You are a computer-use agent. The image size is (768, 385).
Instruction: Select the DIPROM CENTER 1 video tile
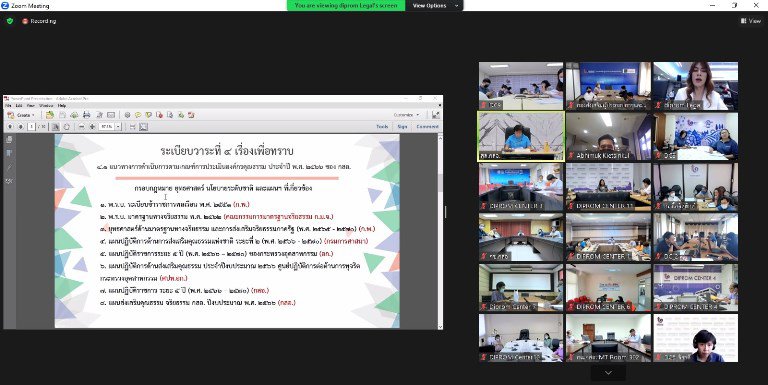coord(608,237)
